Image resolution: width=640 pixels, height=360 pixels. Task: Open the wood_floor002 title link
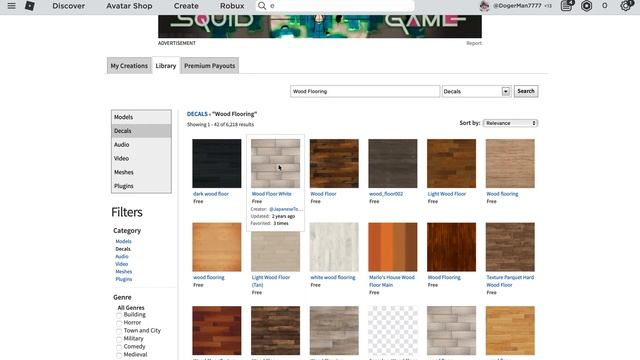pos(386,194)
